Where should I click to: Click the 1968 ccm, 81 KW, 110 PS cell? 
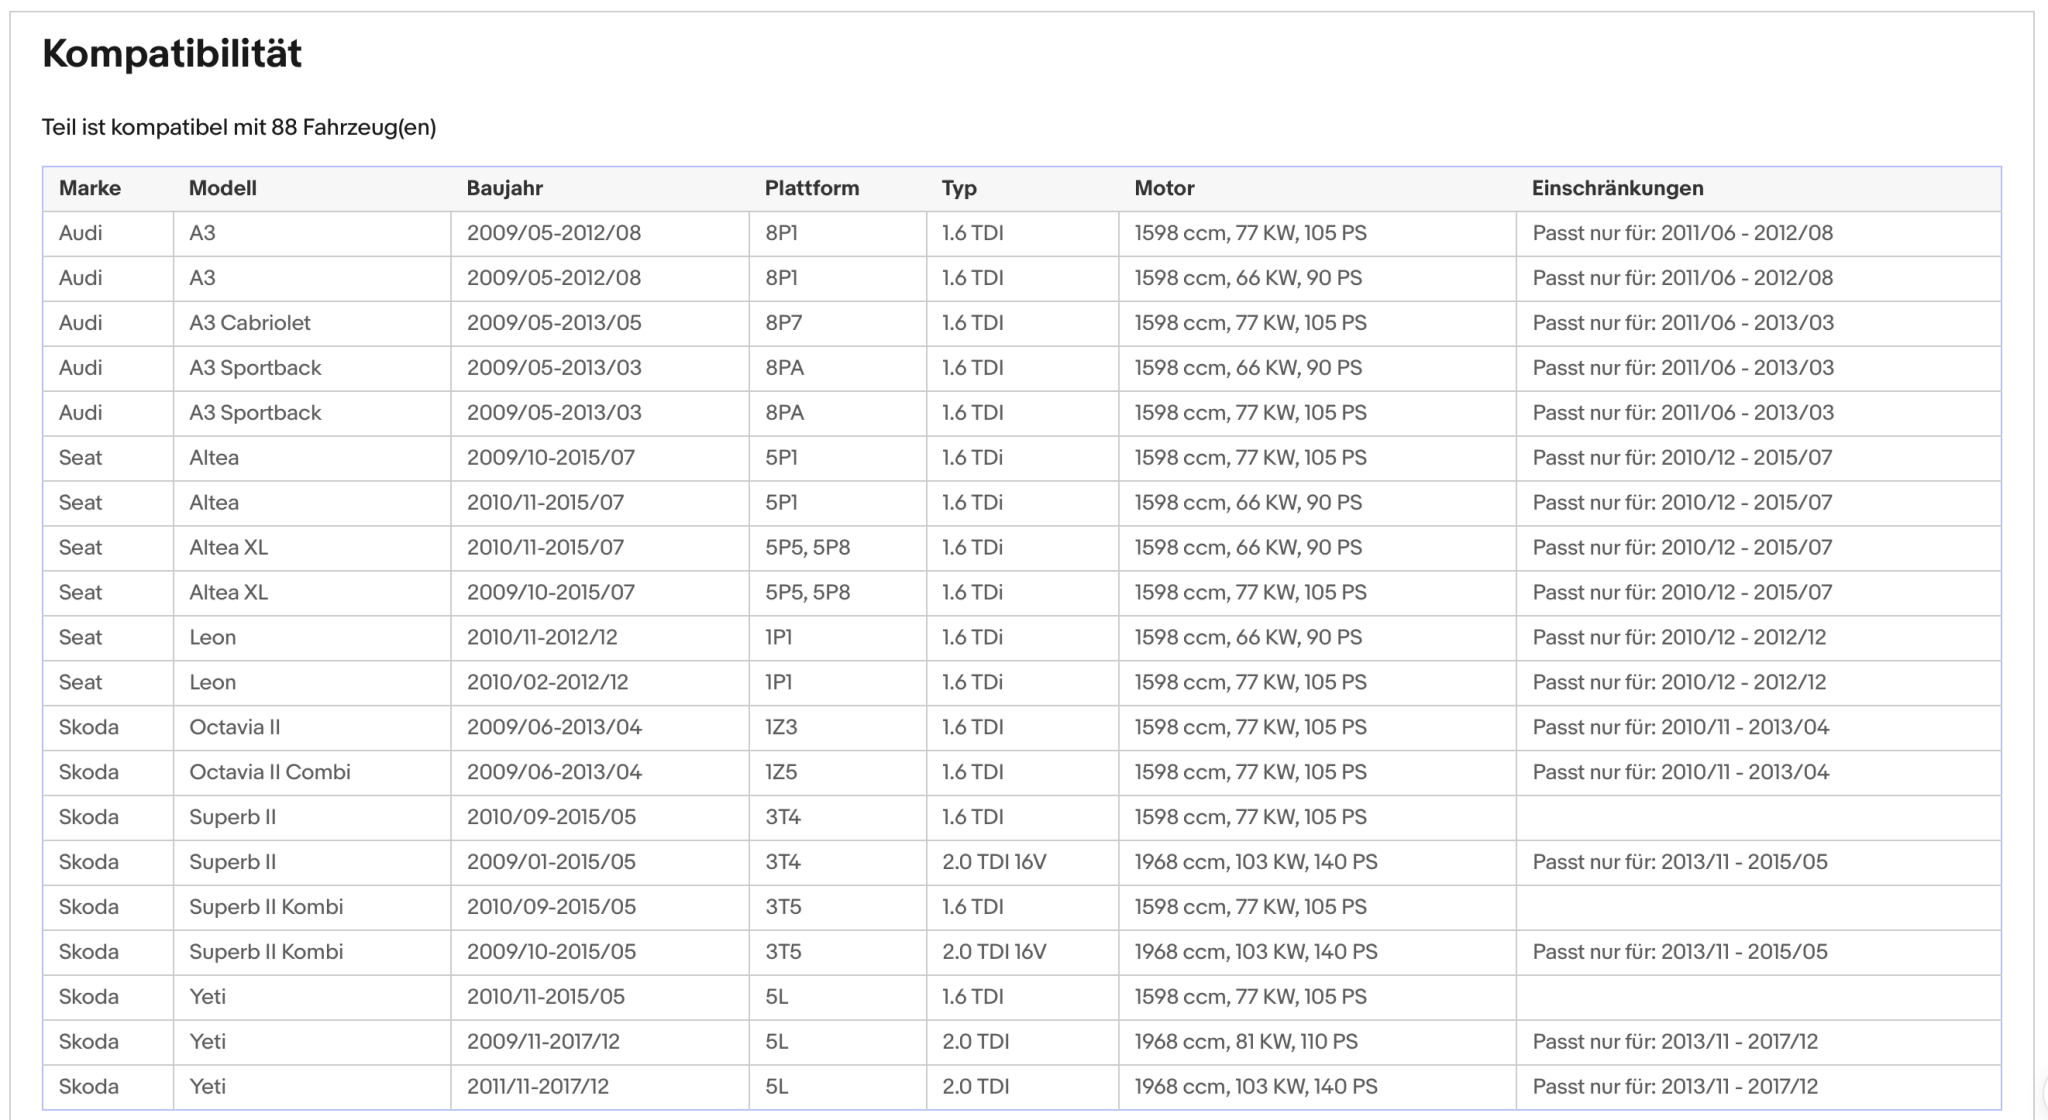(x=1317, y=1042)
